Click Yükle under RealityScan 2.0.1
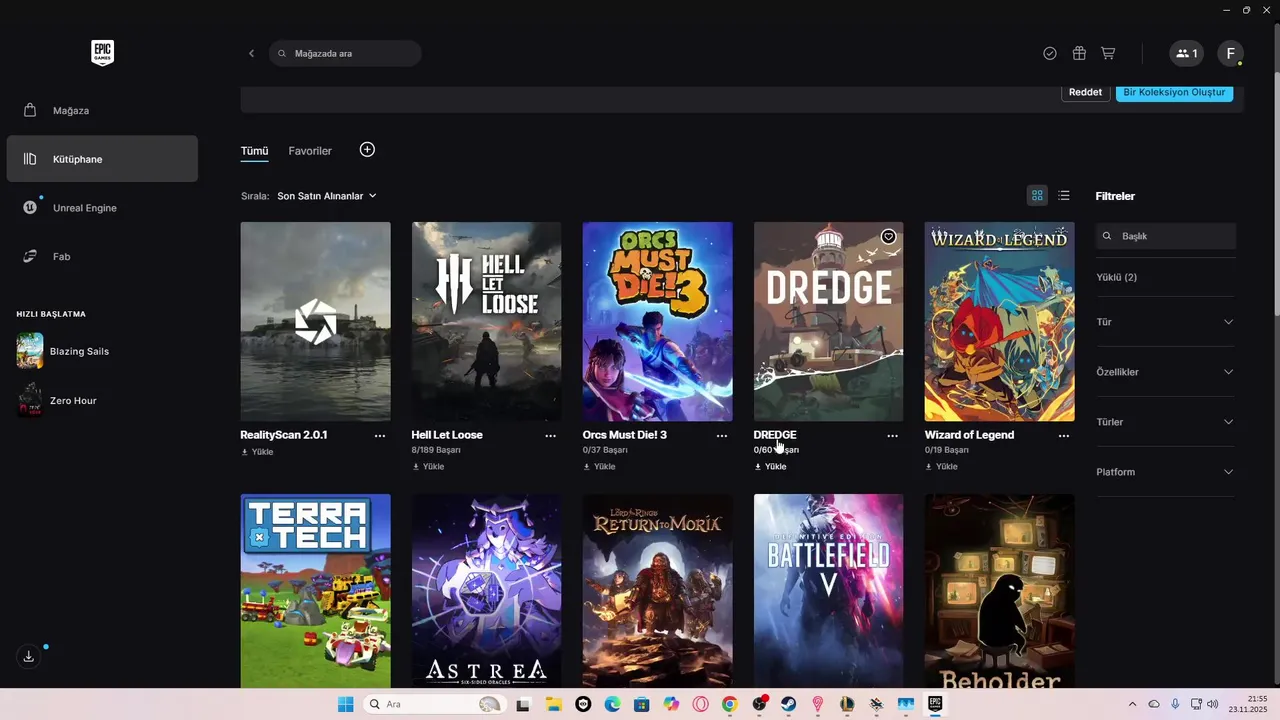1280x720 pixels. point(258,452)
